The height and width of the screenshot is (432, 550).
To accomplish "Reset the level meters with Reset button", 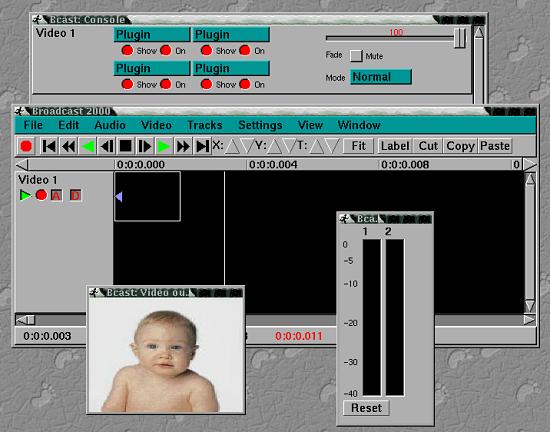I will [366, 408].
